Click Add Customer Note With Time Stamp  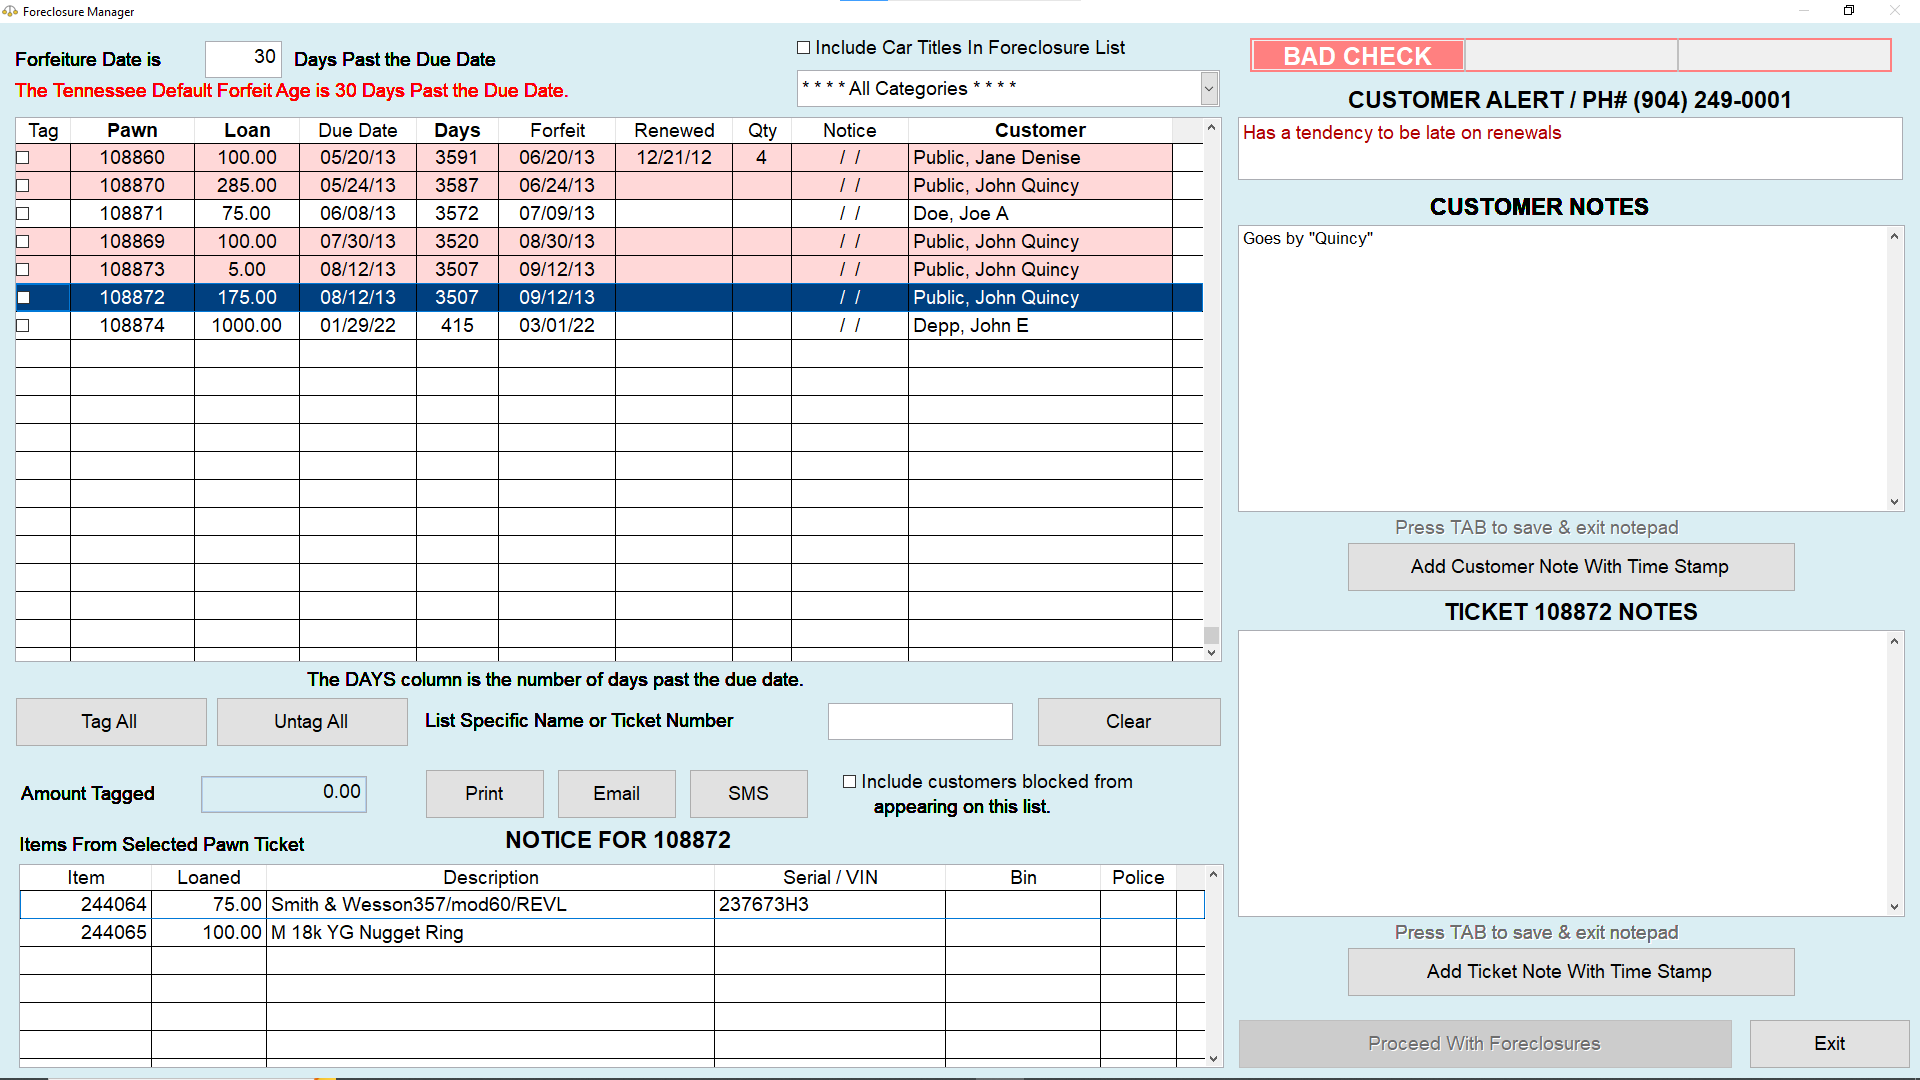point(1570,567)
